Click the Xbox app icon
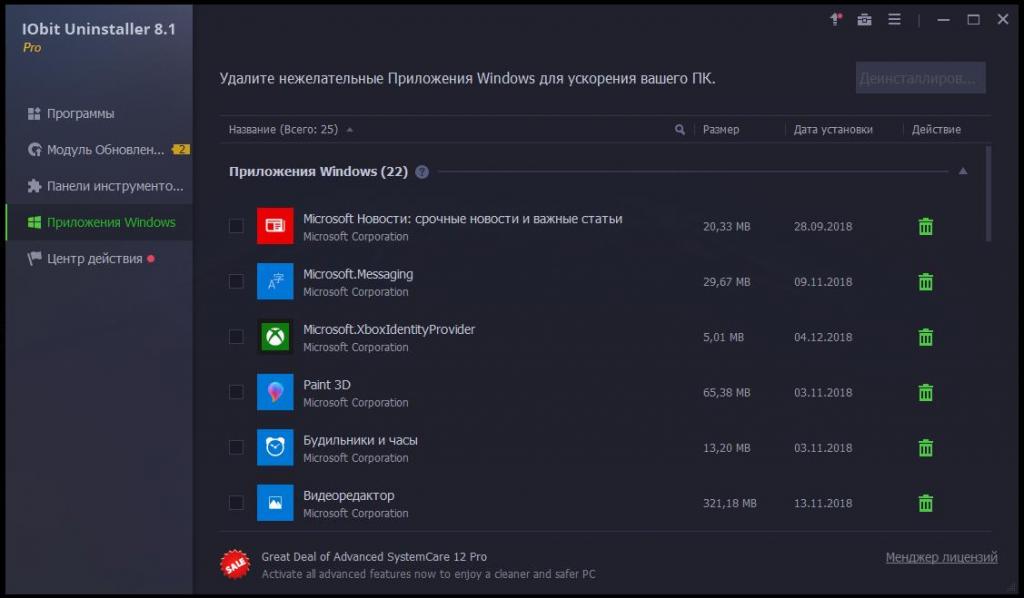The image size is (1024, 598). coord(275,337)
